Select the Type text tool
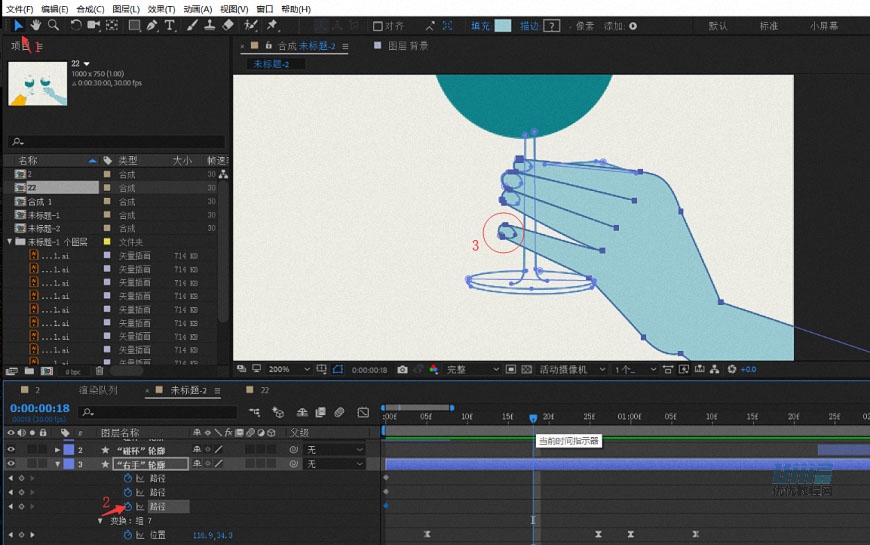The height and width of the screenshot is (545, 870). [170, 25]
